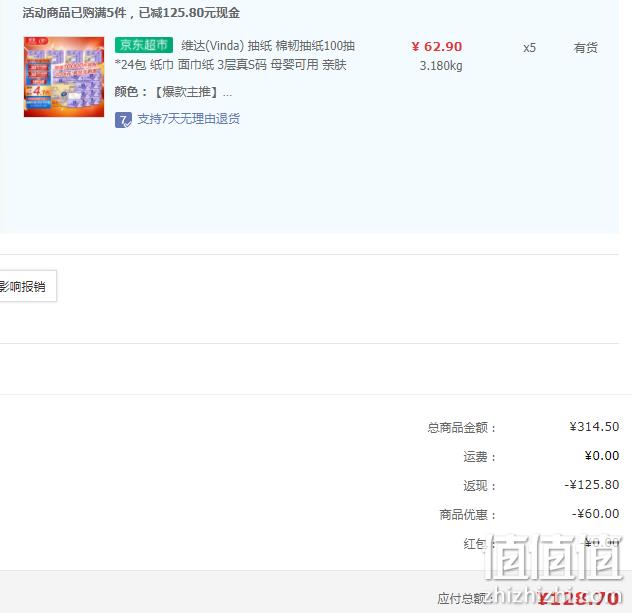Open the Vinda tissue product thumbnail
The width and height of the screenshot is (632, 613).
point(64,77)
